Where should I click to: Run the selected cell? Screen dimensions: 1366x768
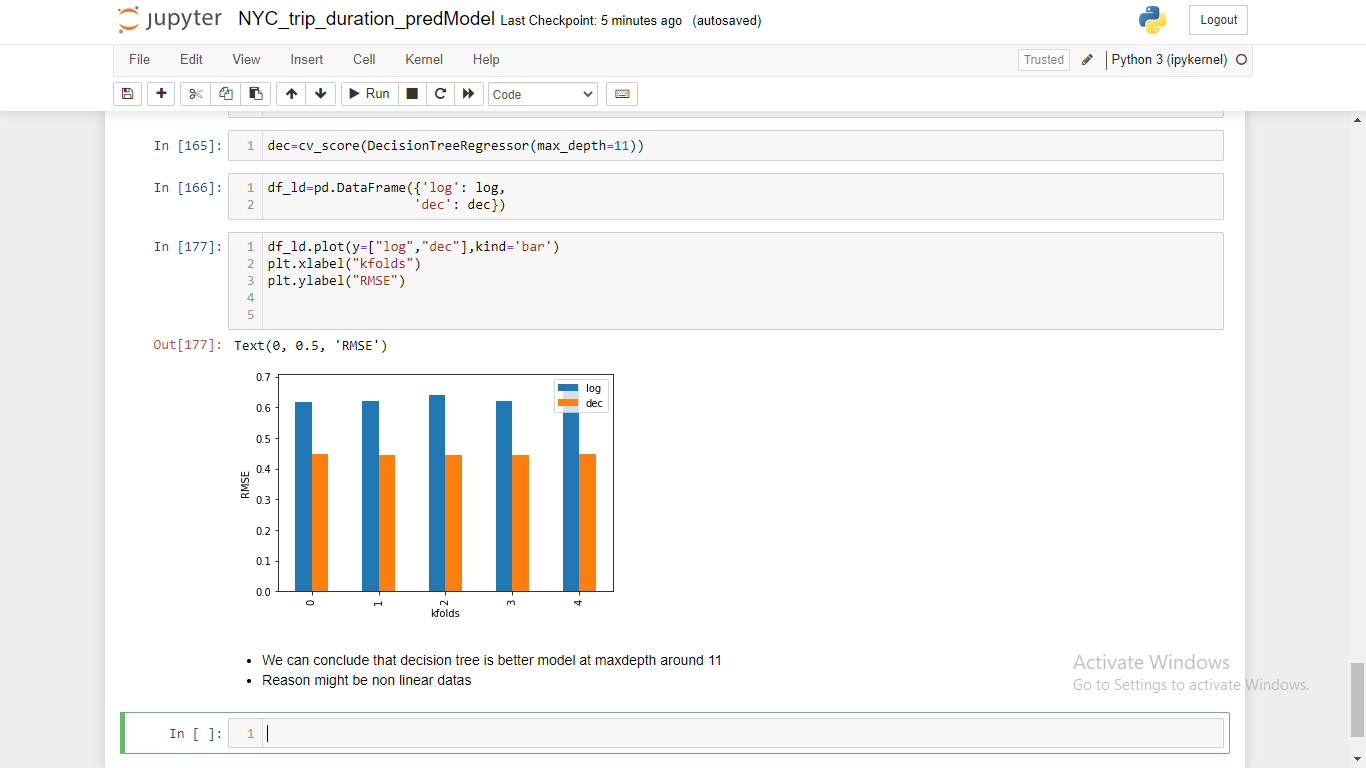(368, 93)
